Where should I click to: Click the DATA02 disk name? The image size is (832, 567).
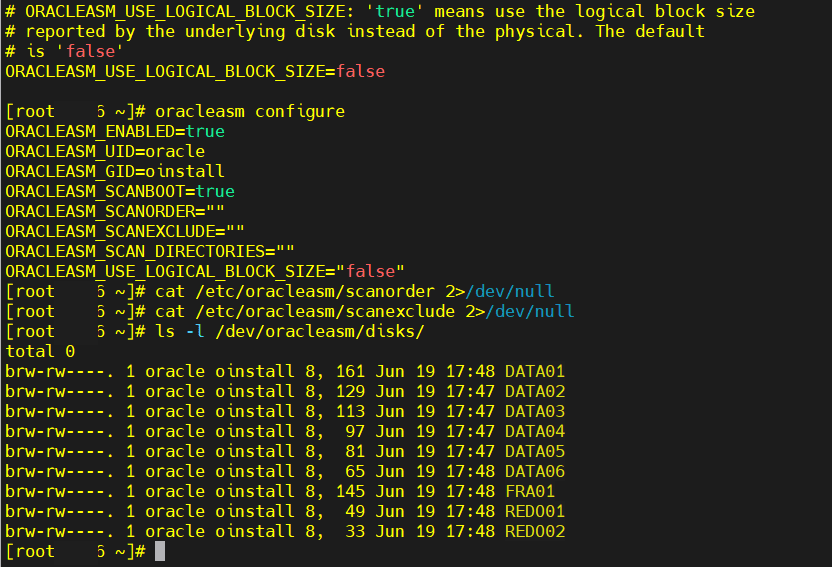pos(535,391)
